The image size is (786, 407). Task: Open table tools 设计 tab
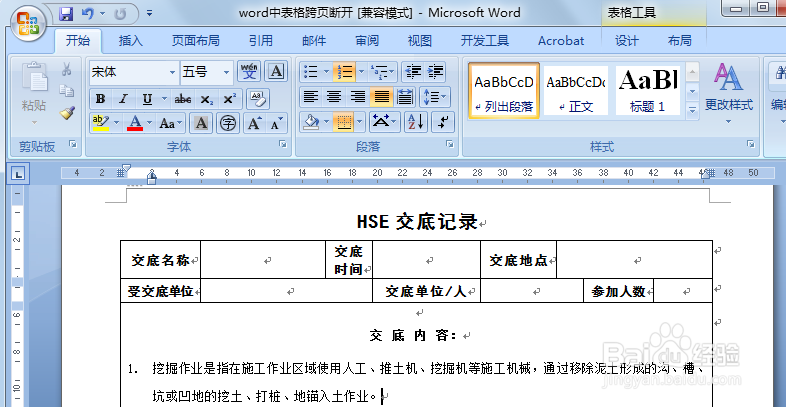[627, 41]
